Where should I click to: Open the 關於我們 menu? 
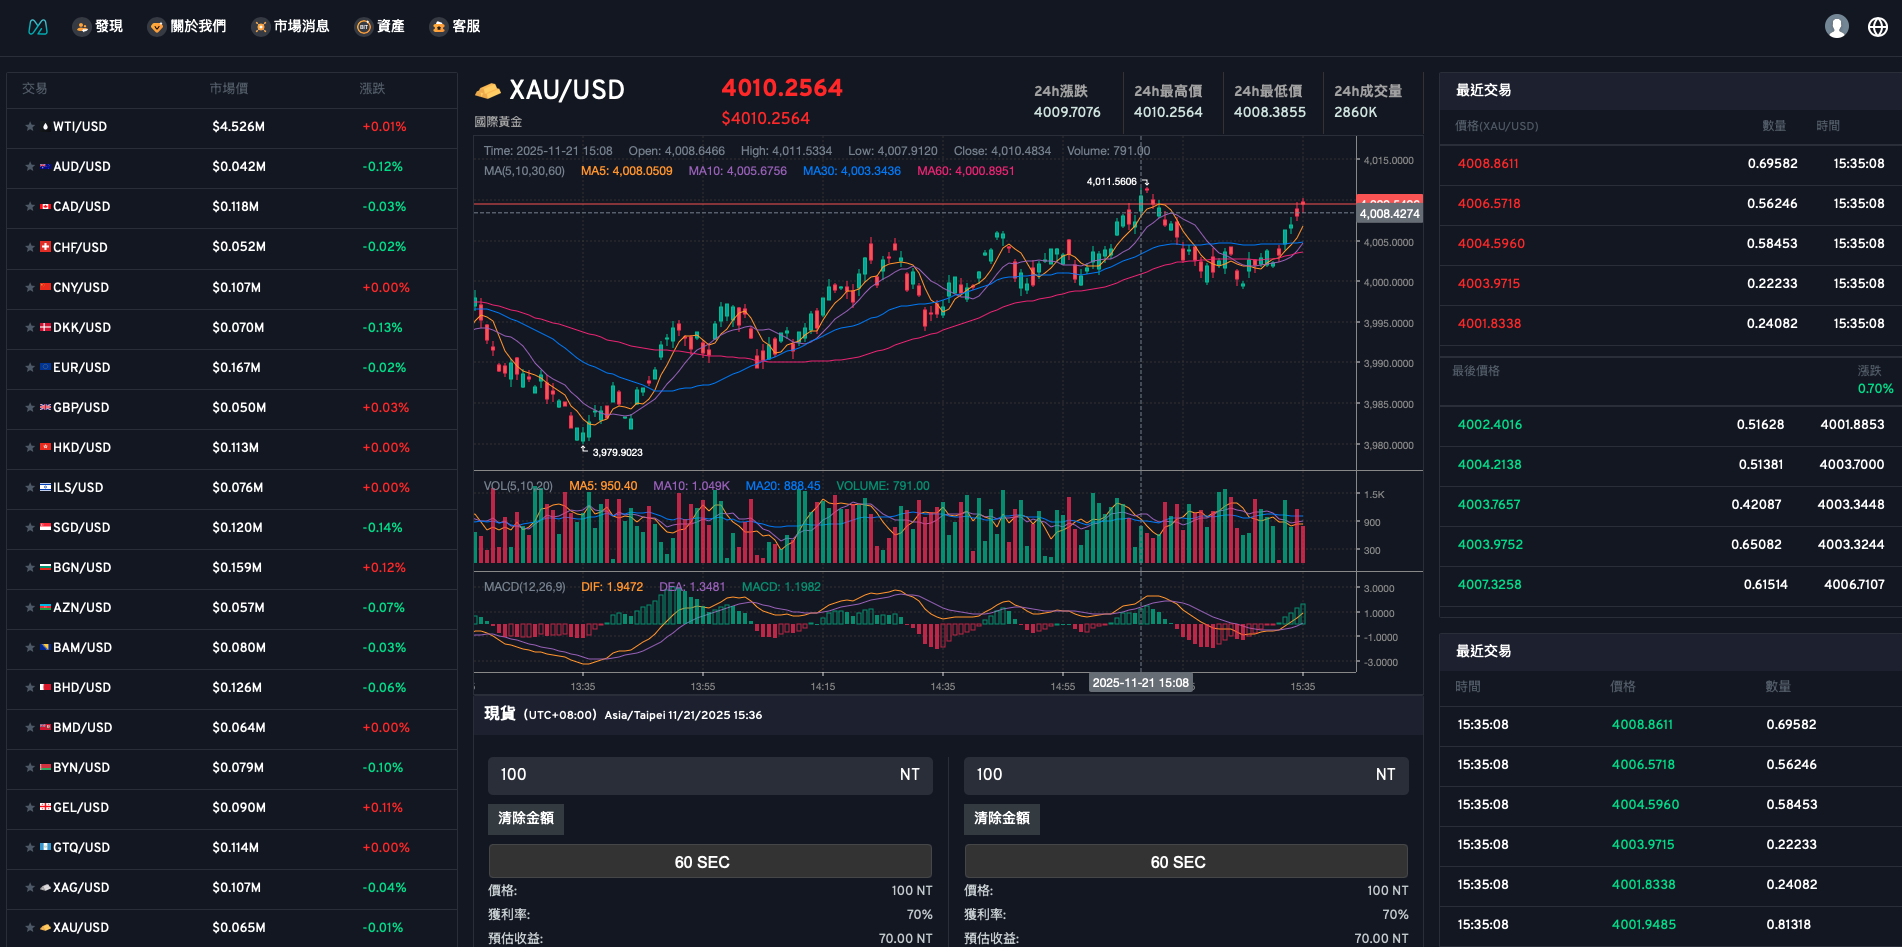pyautogui.click(x=187, y=27)
